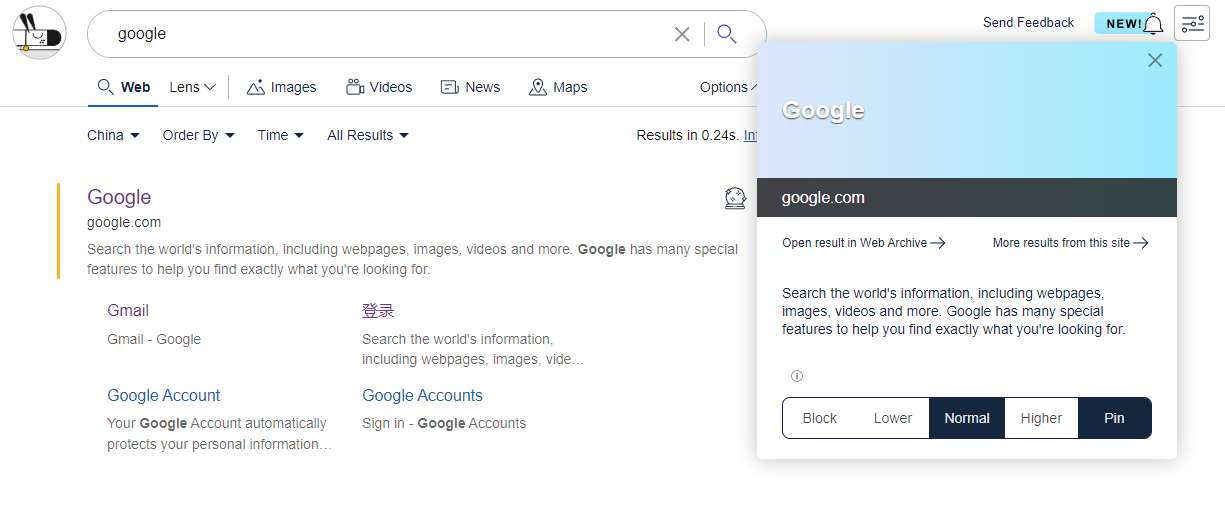Set google.com ranking to Block
The width and height of the screenshot is (1225, 509).
819,418
